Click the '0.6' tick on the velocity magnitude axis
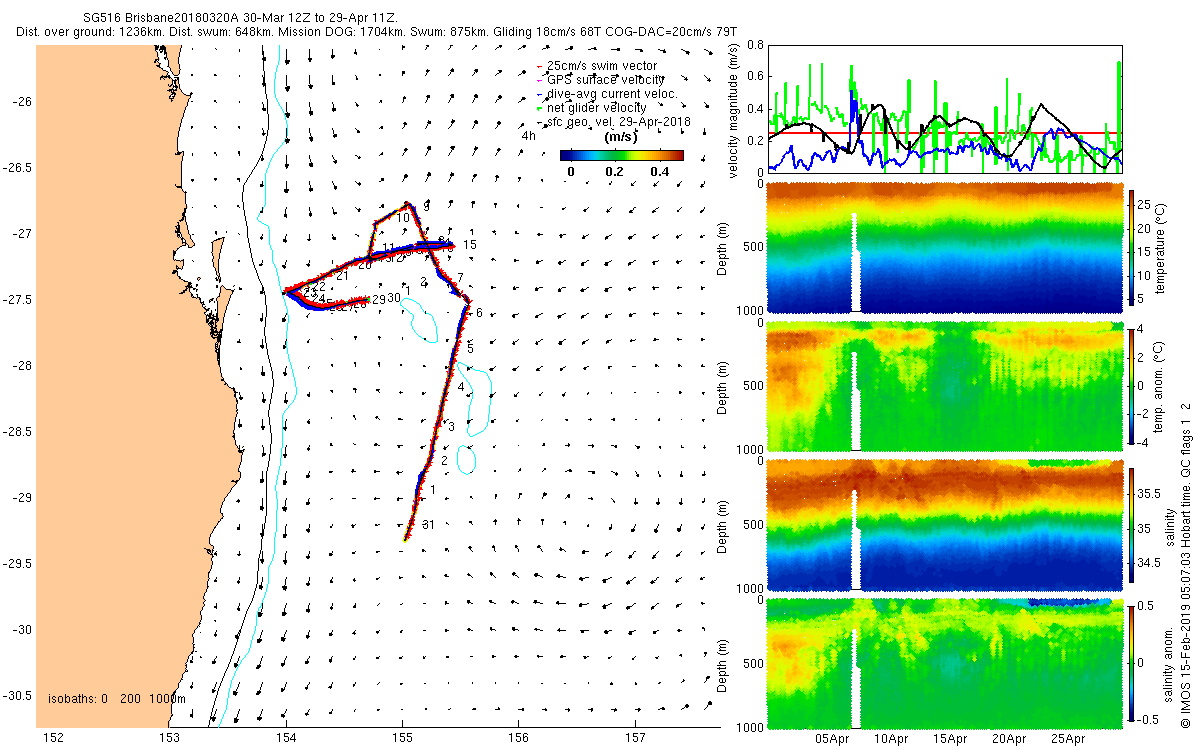 [754, 77]
